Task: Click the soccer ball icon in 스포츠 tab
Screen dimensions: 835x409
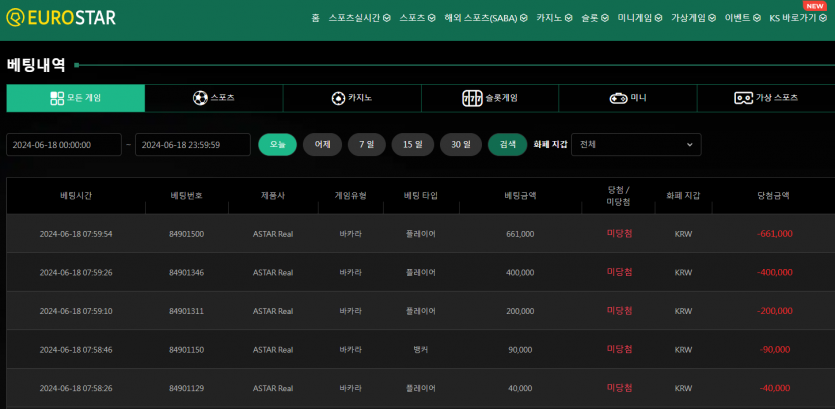Action: coord(200,98)
